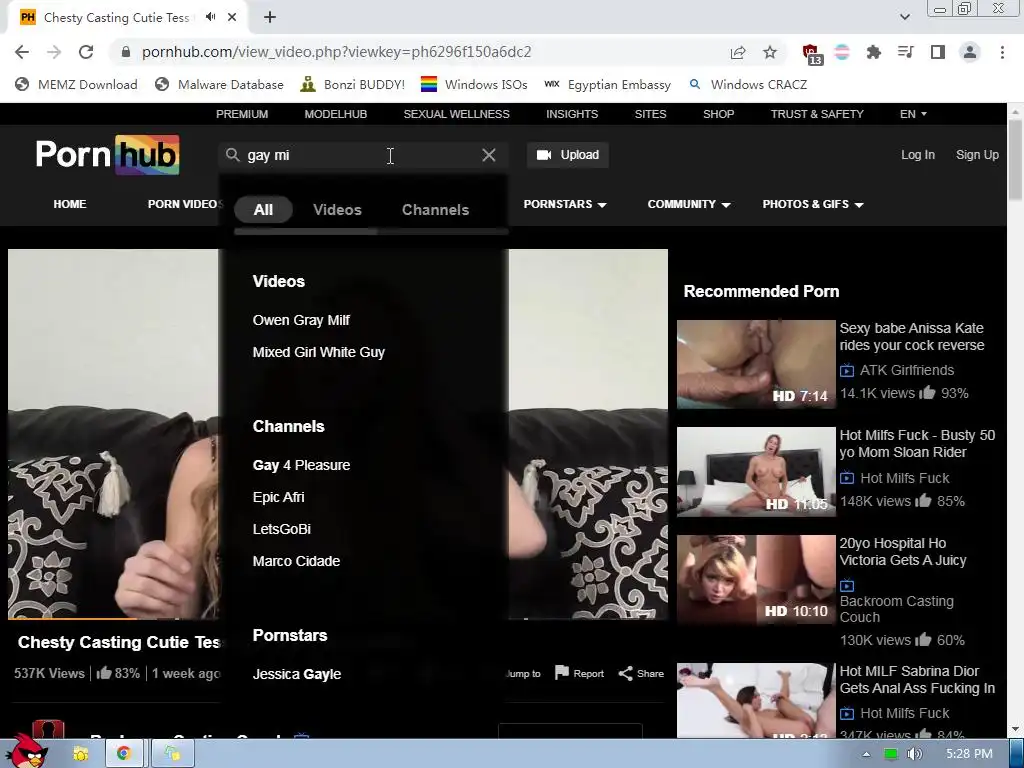Screen dimensions: 1024x768
Task: Expand the tab search chevron
Action: (x=904, y=17)
